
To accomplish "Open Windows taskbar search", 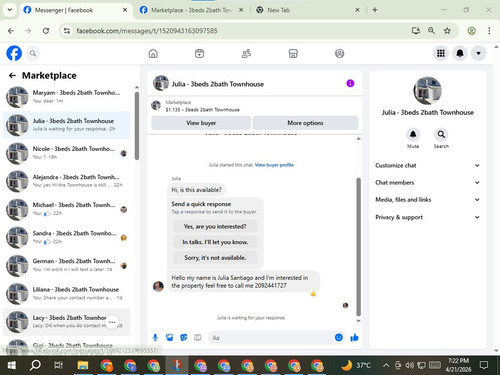I will click(35, 365).
